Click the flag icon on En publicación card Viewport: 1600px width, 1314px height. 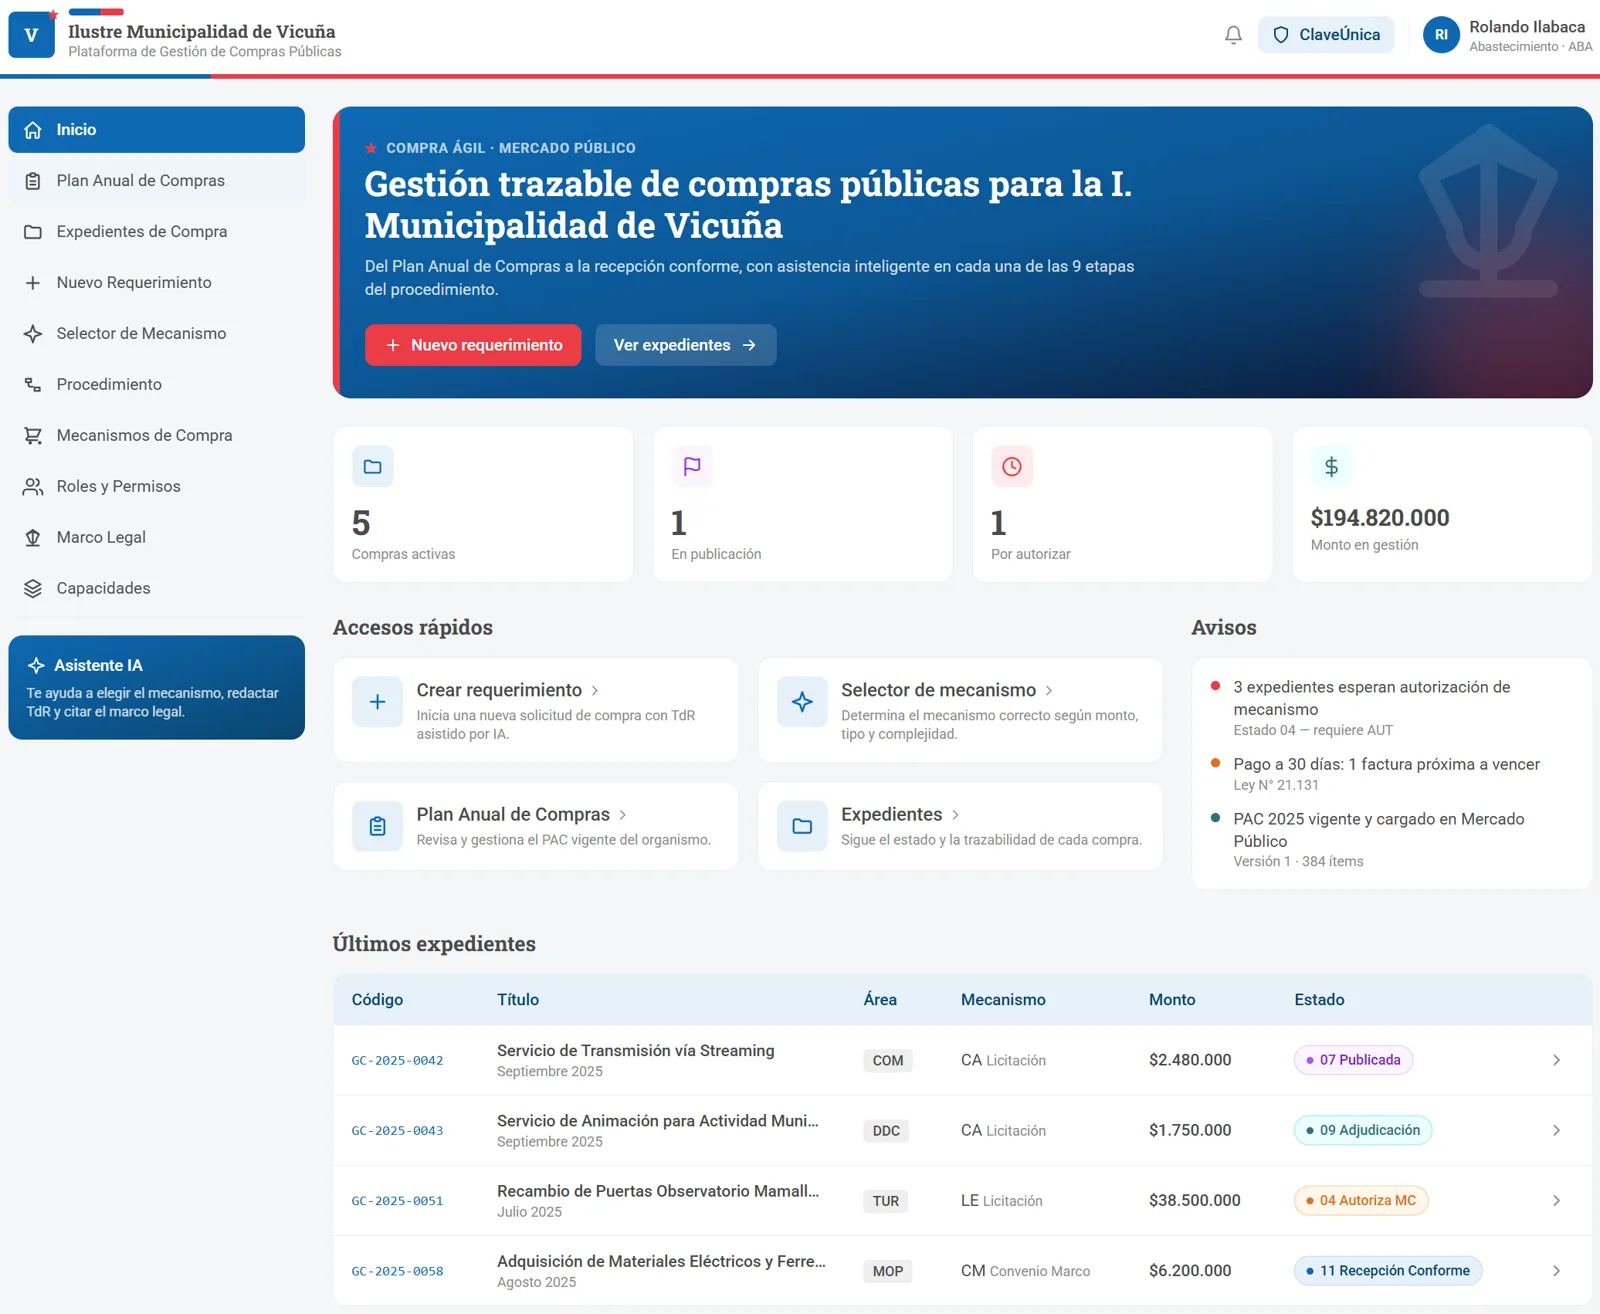(x=692, y=467)
